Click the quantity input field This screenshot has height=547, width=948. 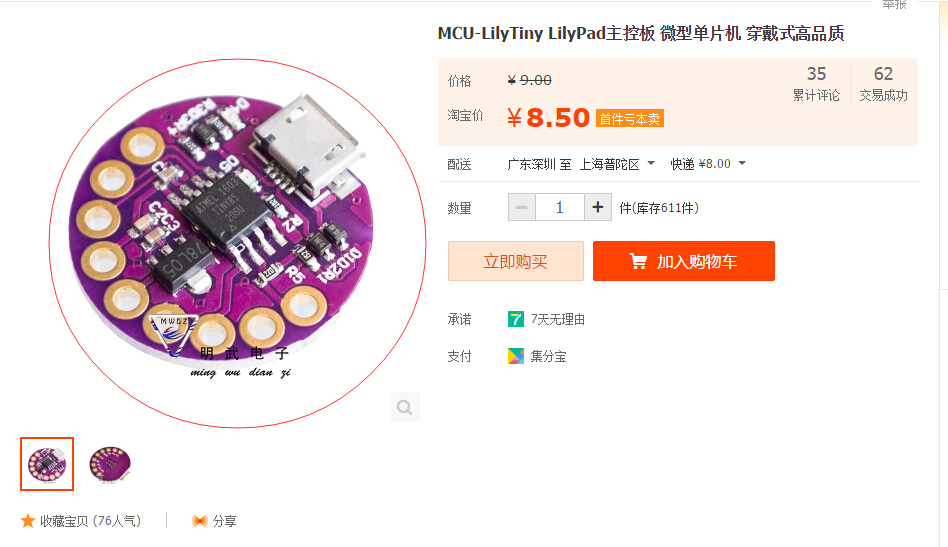coord(560,207)
